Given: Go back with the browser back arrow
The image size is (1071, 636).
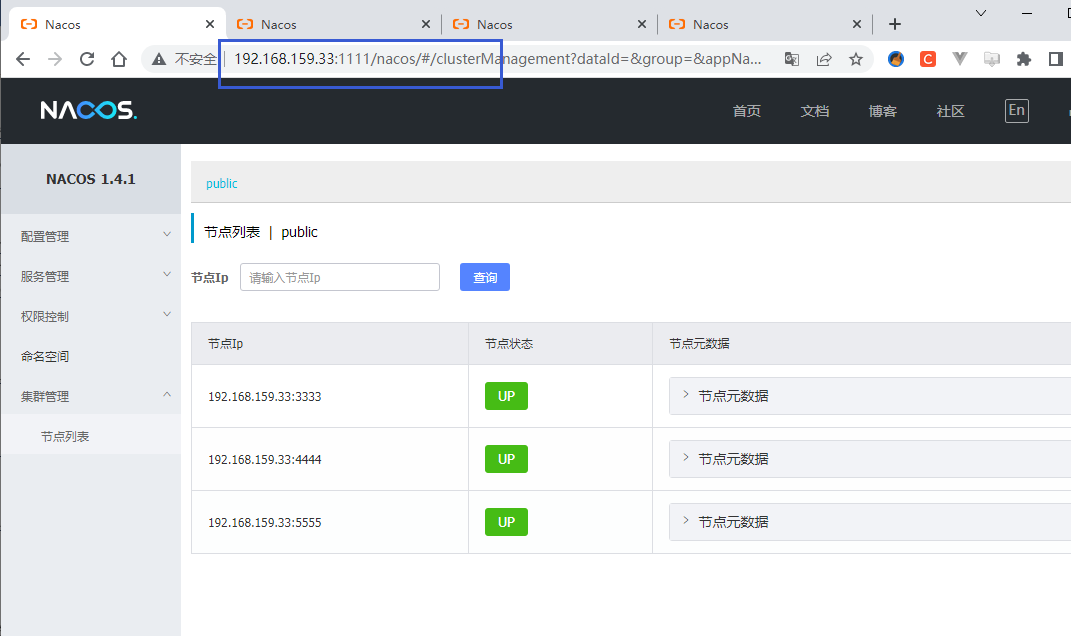Looking at the screenshot, I should click(x=23, y=59).
